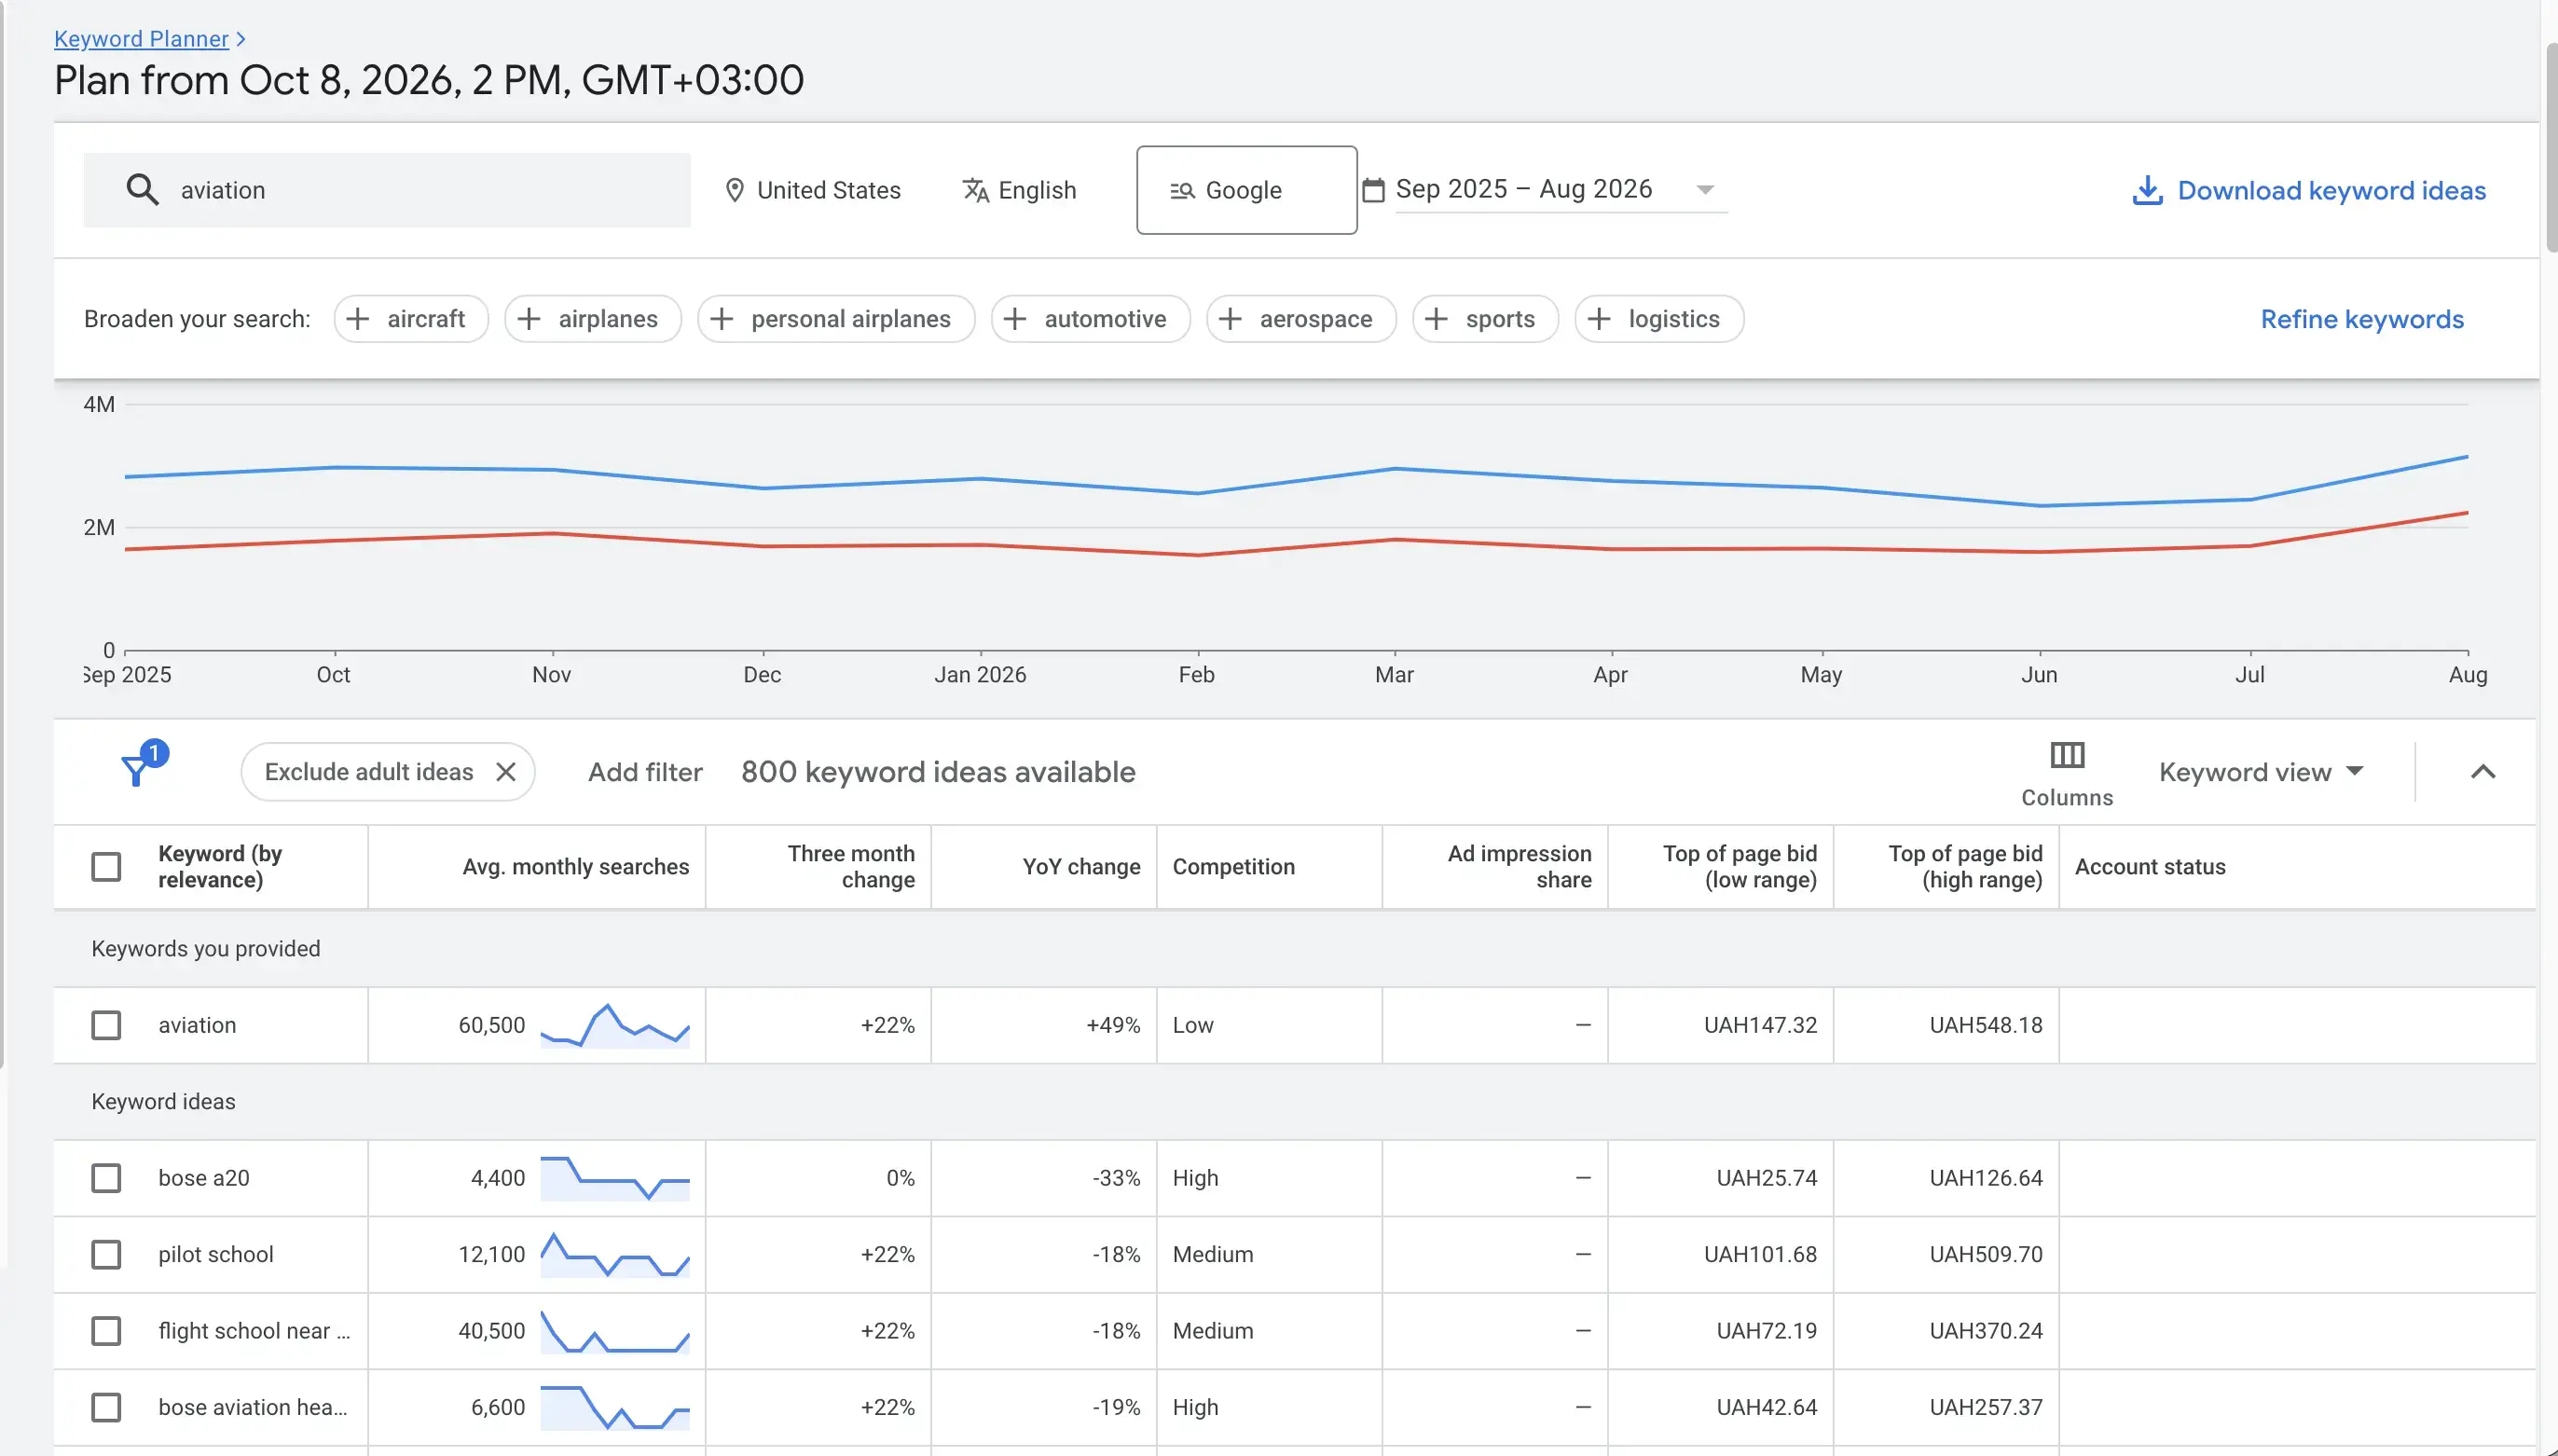
Task: Check the 'flight school near' row checkbox
Action: 106,1331
